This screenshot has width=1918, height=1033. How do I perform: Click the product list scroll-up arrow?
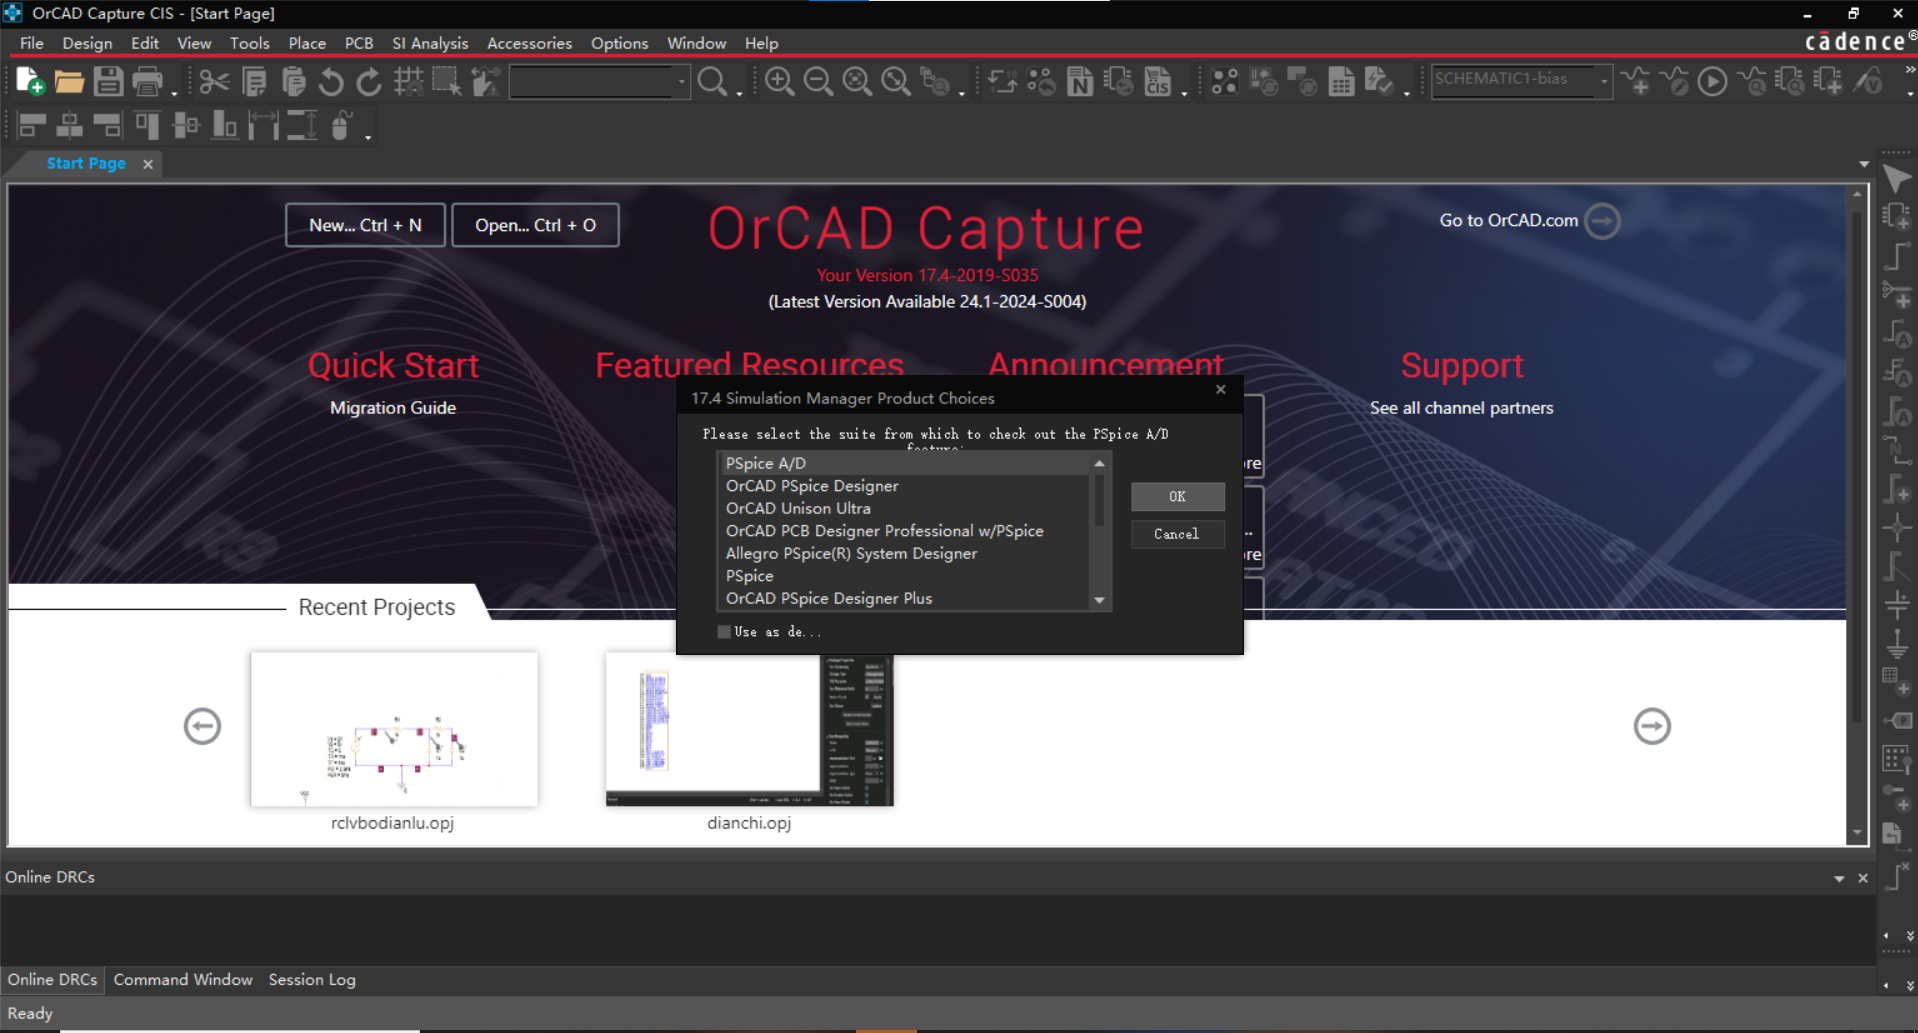tap(1100, 463)
